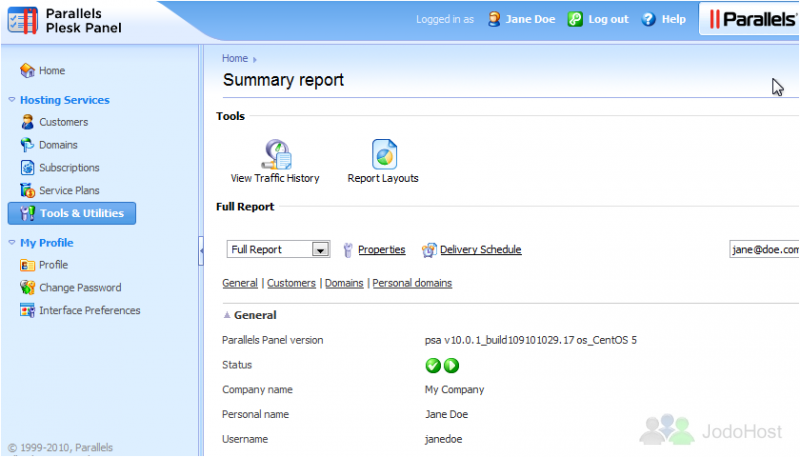Click the Home breadcrumb link
The width and height of the screenshot is (800, 457).
point(235,58)
